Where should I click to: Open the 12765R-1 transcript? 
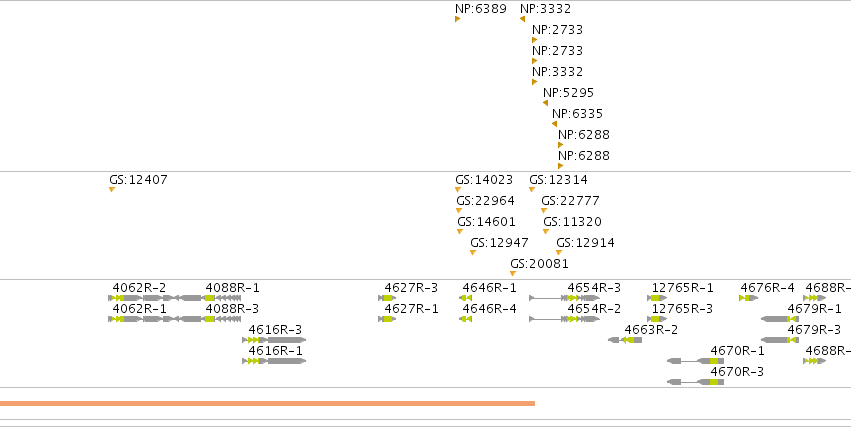pos(657,298)
